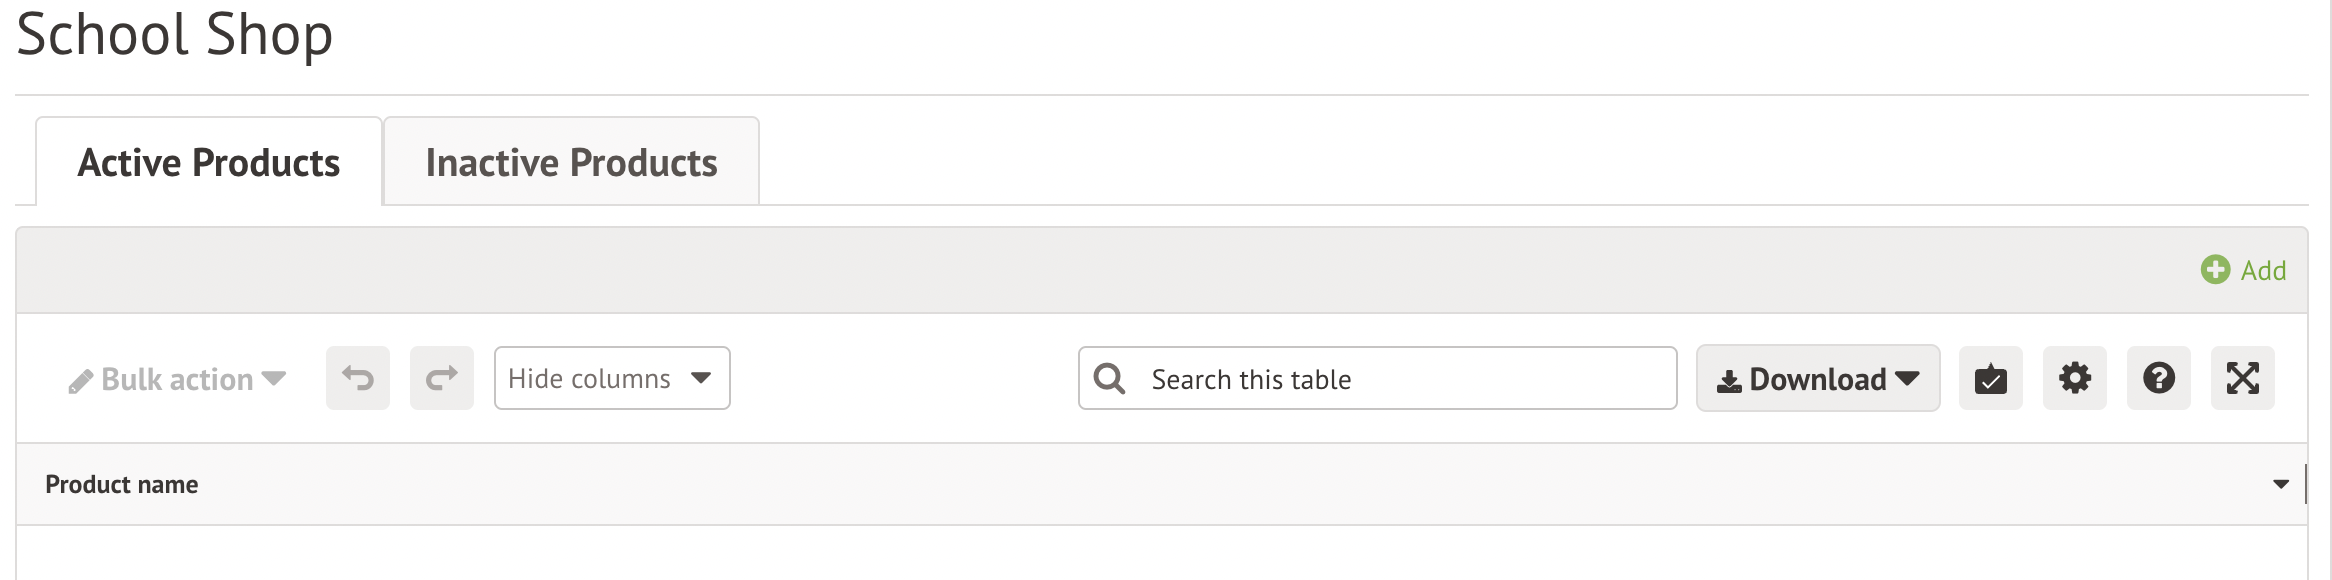Viewport: 2332px width, 580px height.
Task: Click the pencil icon in Bulk action
Action: click(x=80, y=381)
